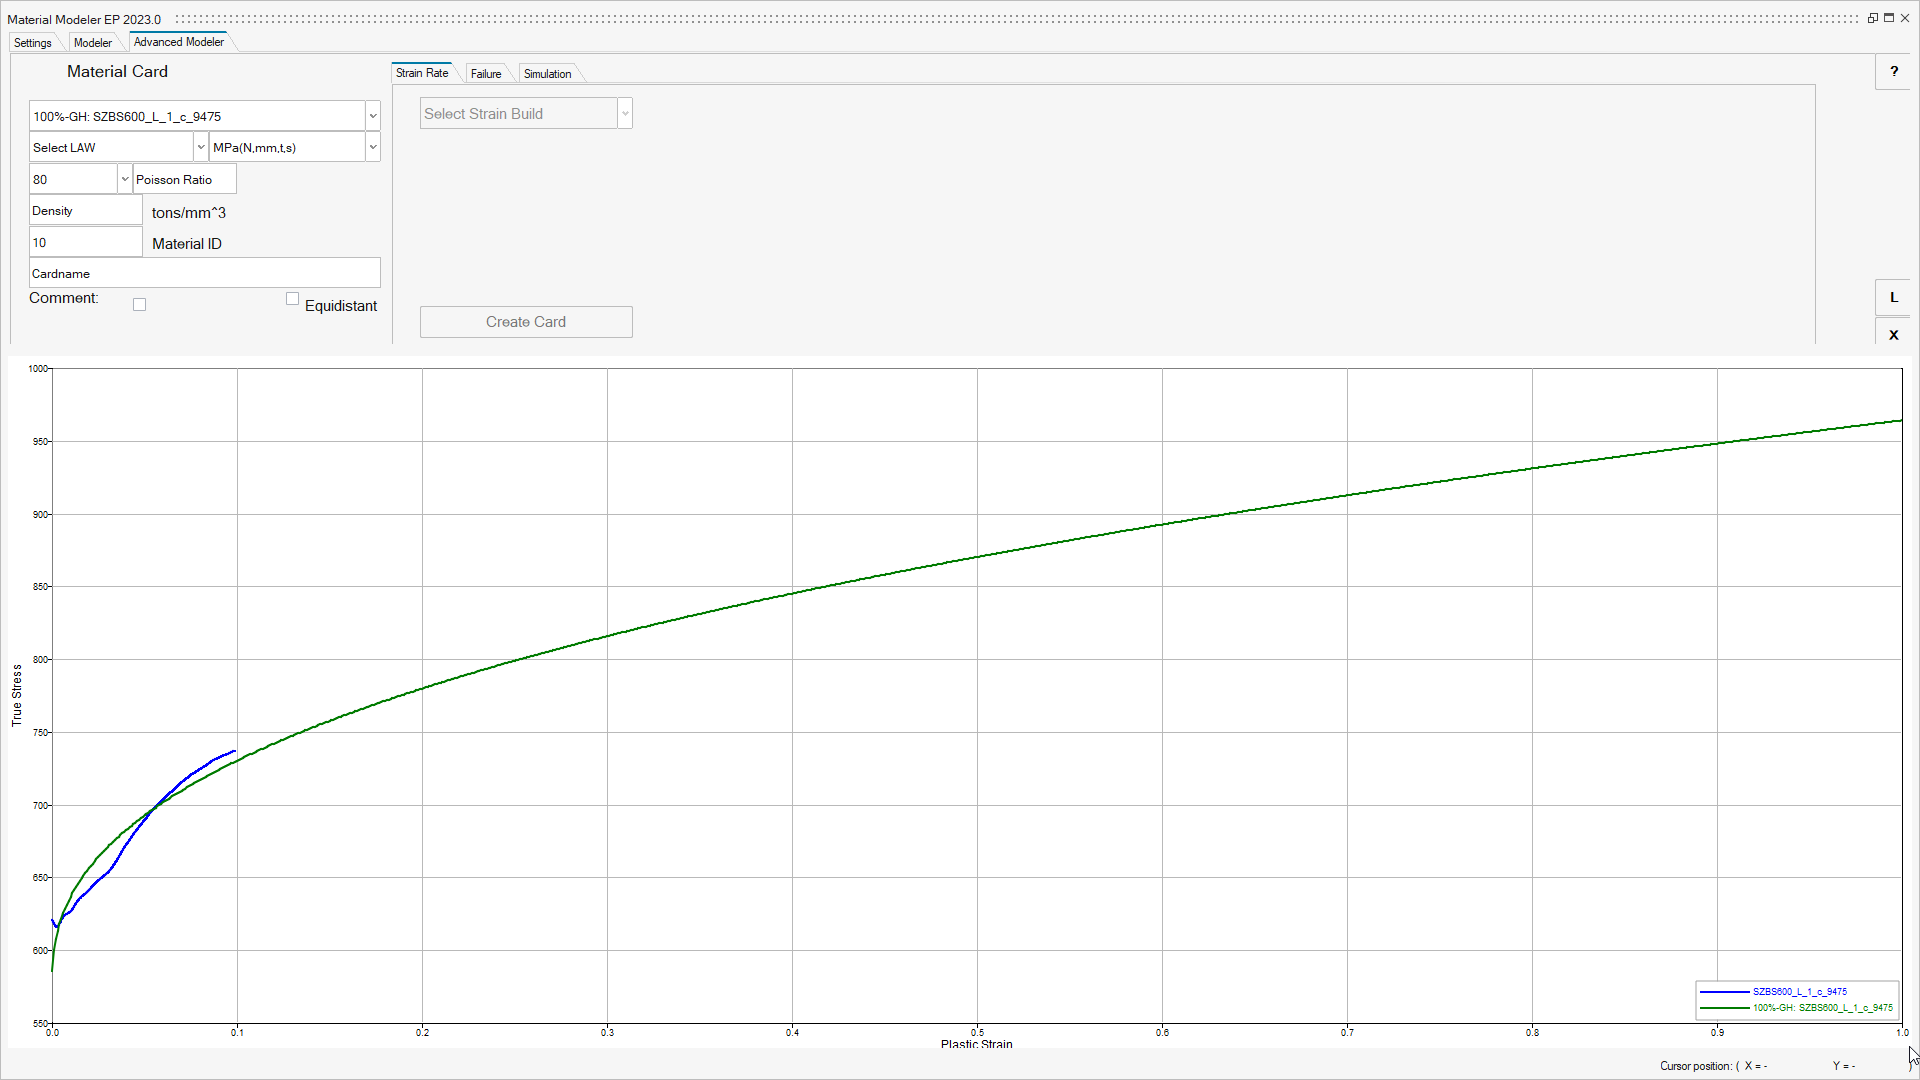Click into the Cardname input field
Viewport: 1920px width, 1080px height.
click(x=204, y=273)
